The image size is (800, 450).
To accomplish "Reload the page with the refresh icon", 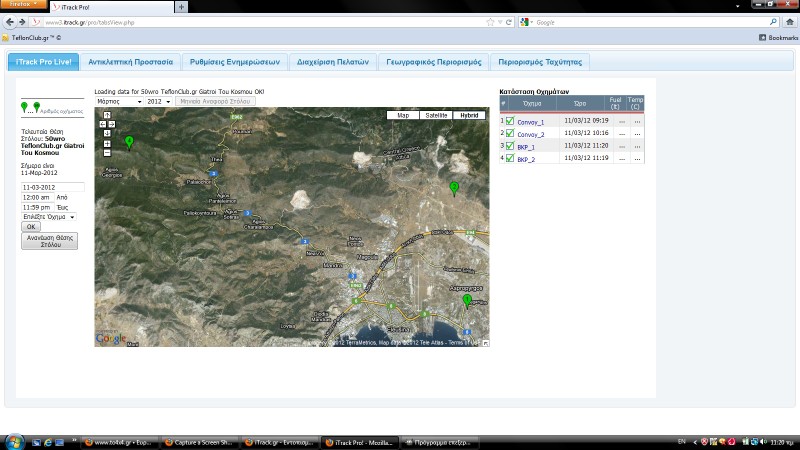I will pos(509,22).
